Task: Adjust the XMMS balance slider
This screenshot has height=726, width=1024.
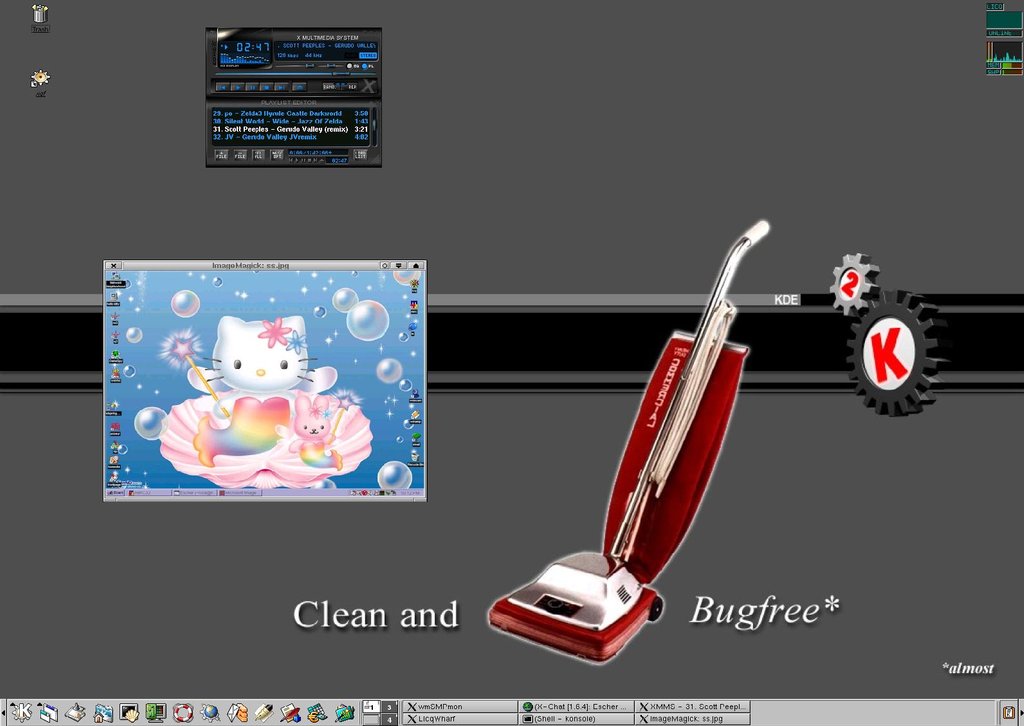Action: [x=332, y=65]
